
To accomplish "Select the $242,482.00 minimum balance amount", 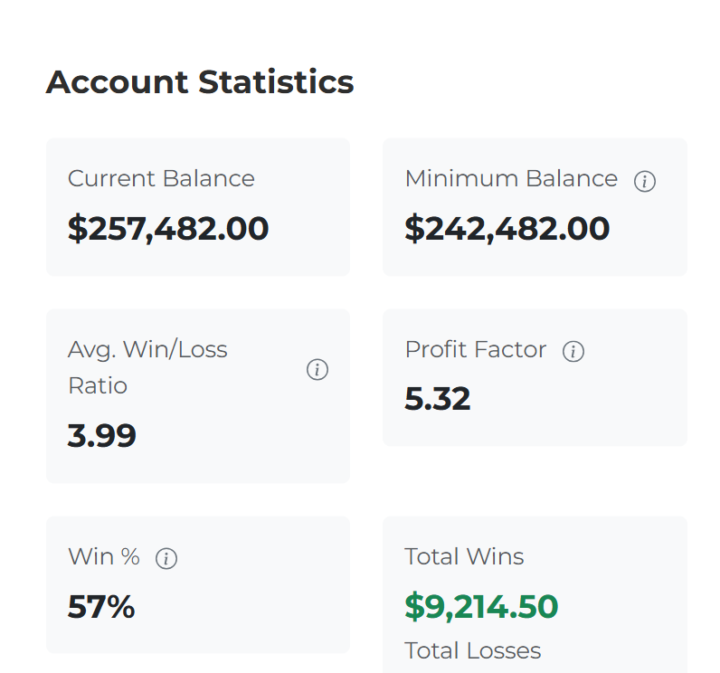I will pyautogui.click(x=507, y=229).
